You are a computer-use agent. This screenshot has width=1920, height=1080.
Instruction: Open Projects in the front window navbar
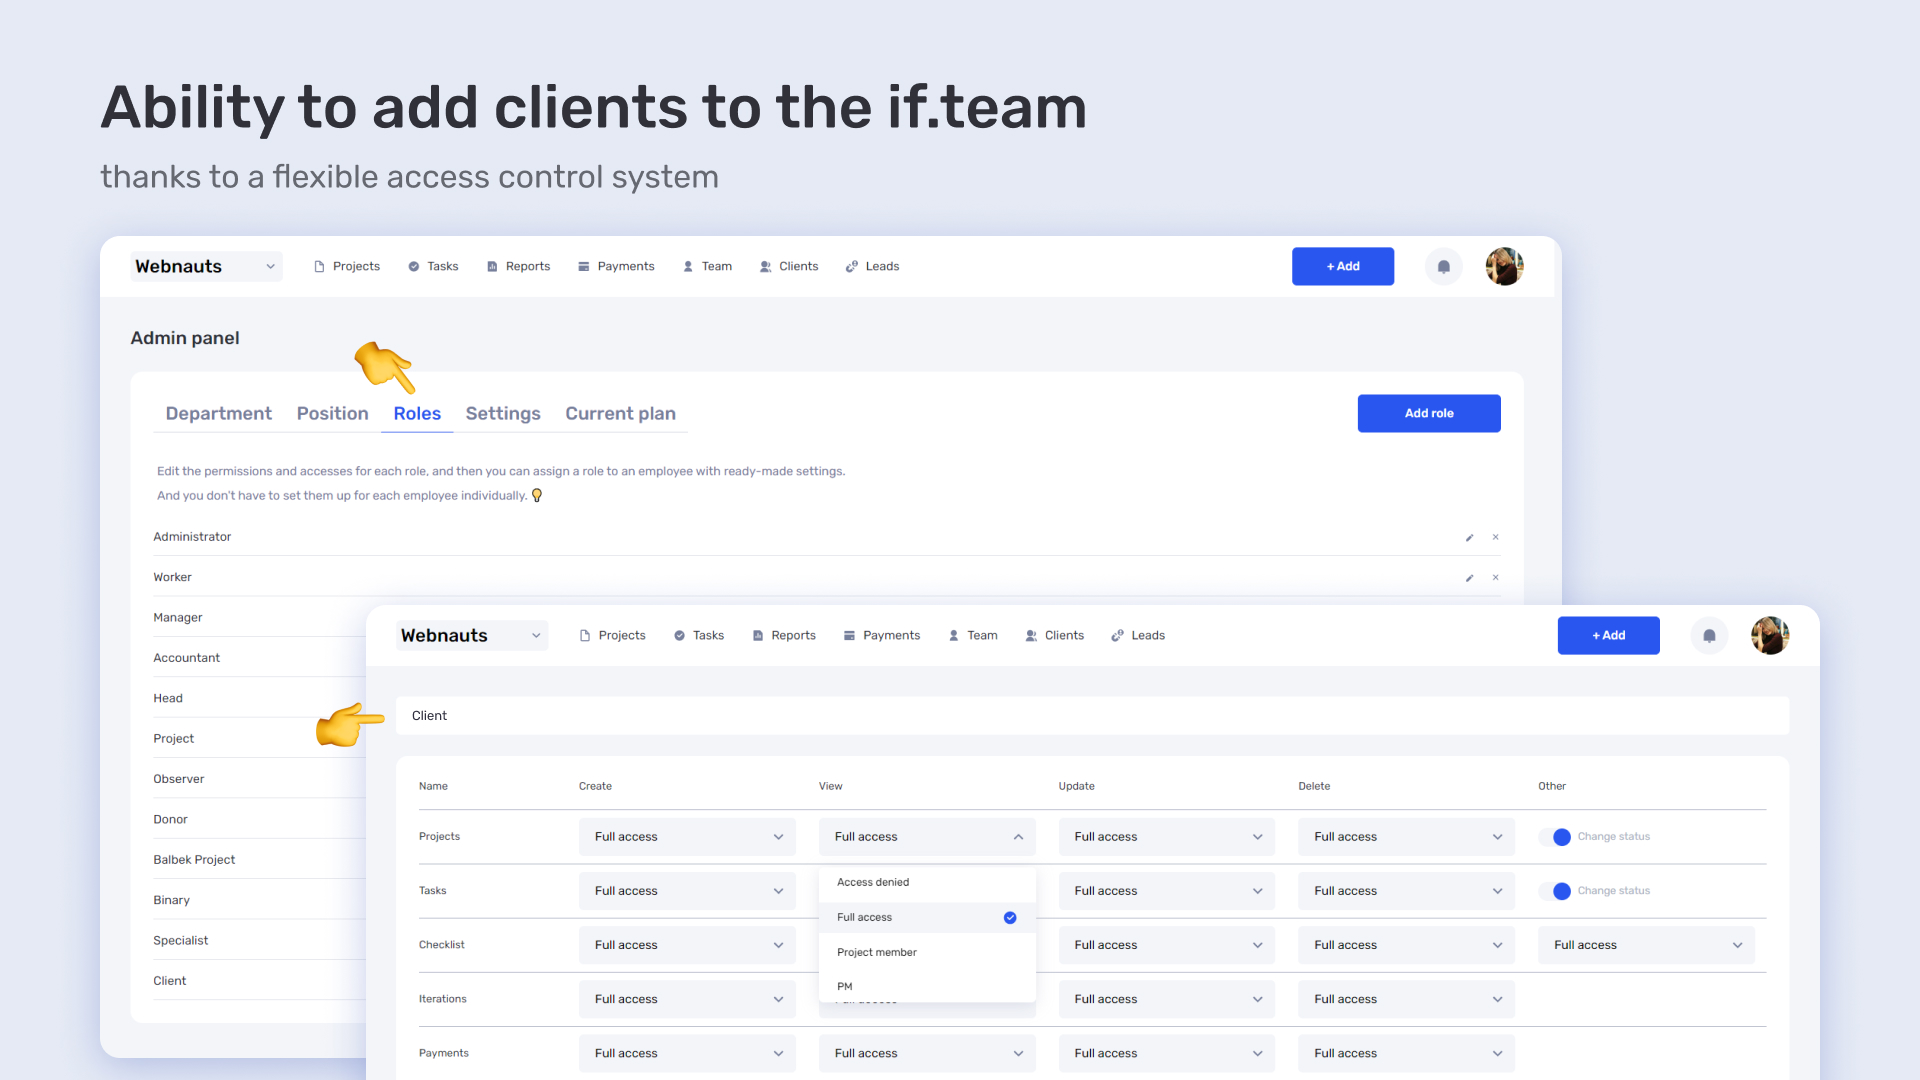[x=612, y=635]
